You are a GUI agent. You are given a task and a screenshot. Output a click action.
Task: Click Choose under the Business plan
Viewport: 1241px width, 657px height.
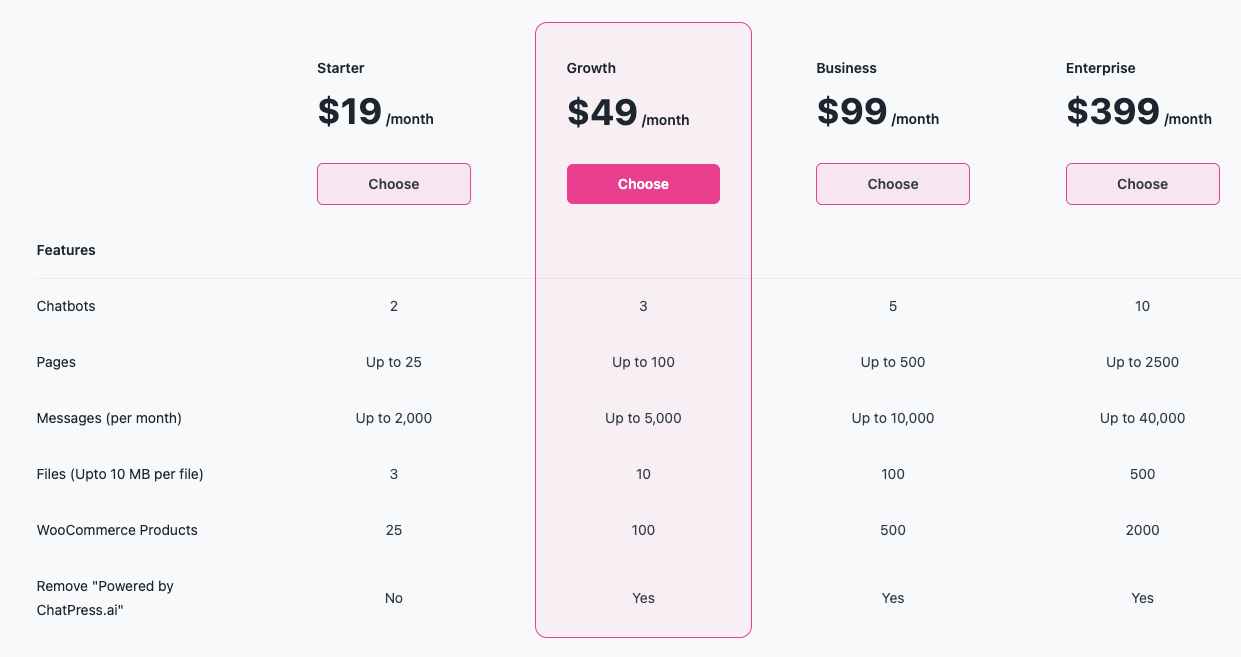[x=892, y=184]
